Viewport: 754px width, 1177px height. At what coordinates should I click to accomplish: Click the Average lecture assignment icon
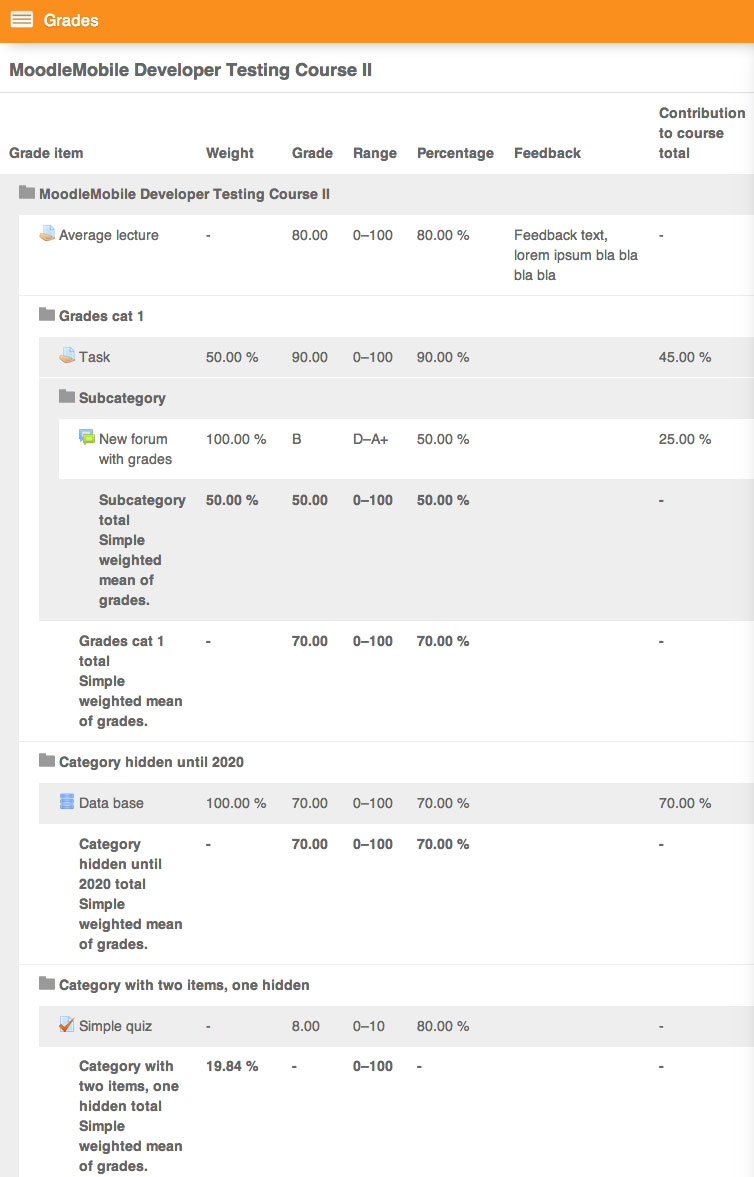(x=47, y=233)
